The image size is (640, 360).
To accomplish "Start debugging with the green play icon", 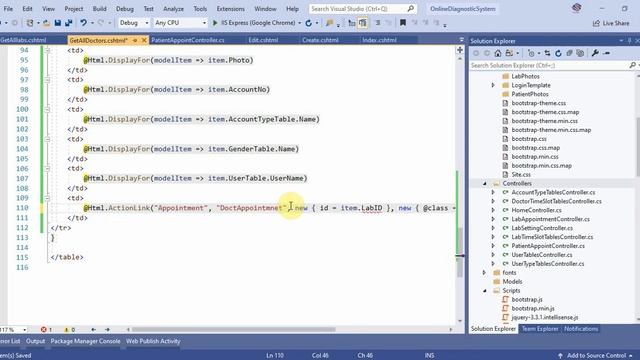I will pyautogui.click(x=215, y=23).
